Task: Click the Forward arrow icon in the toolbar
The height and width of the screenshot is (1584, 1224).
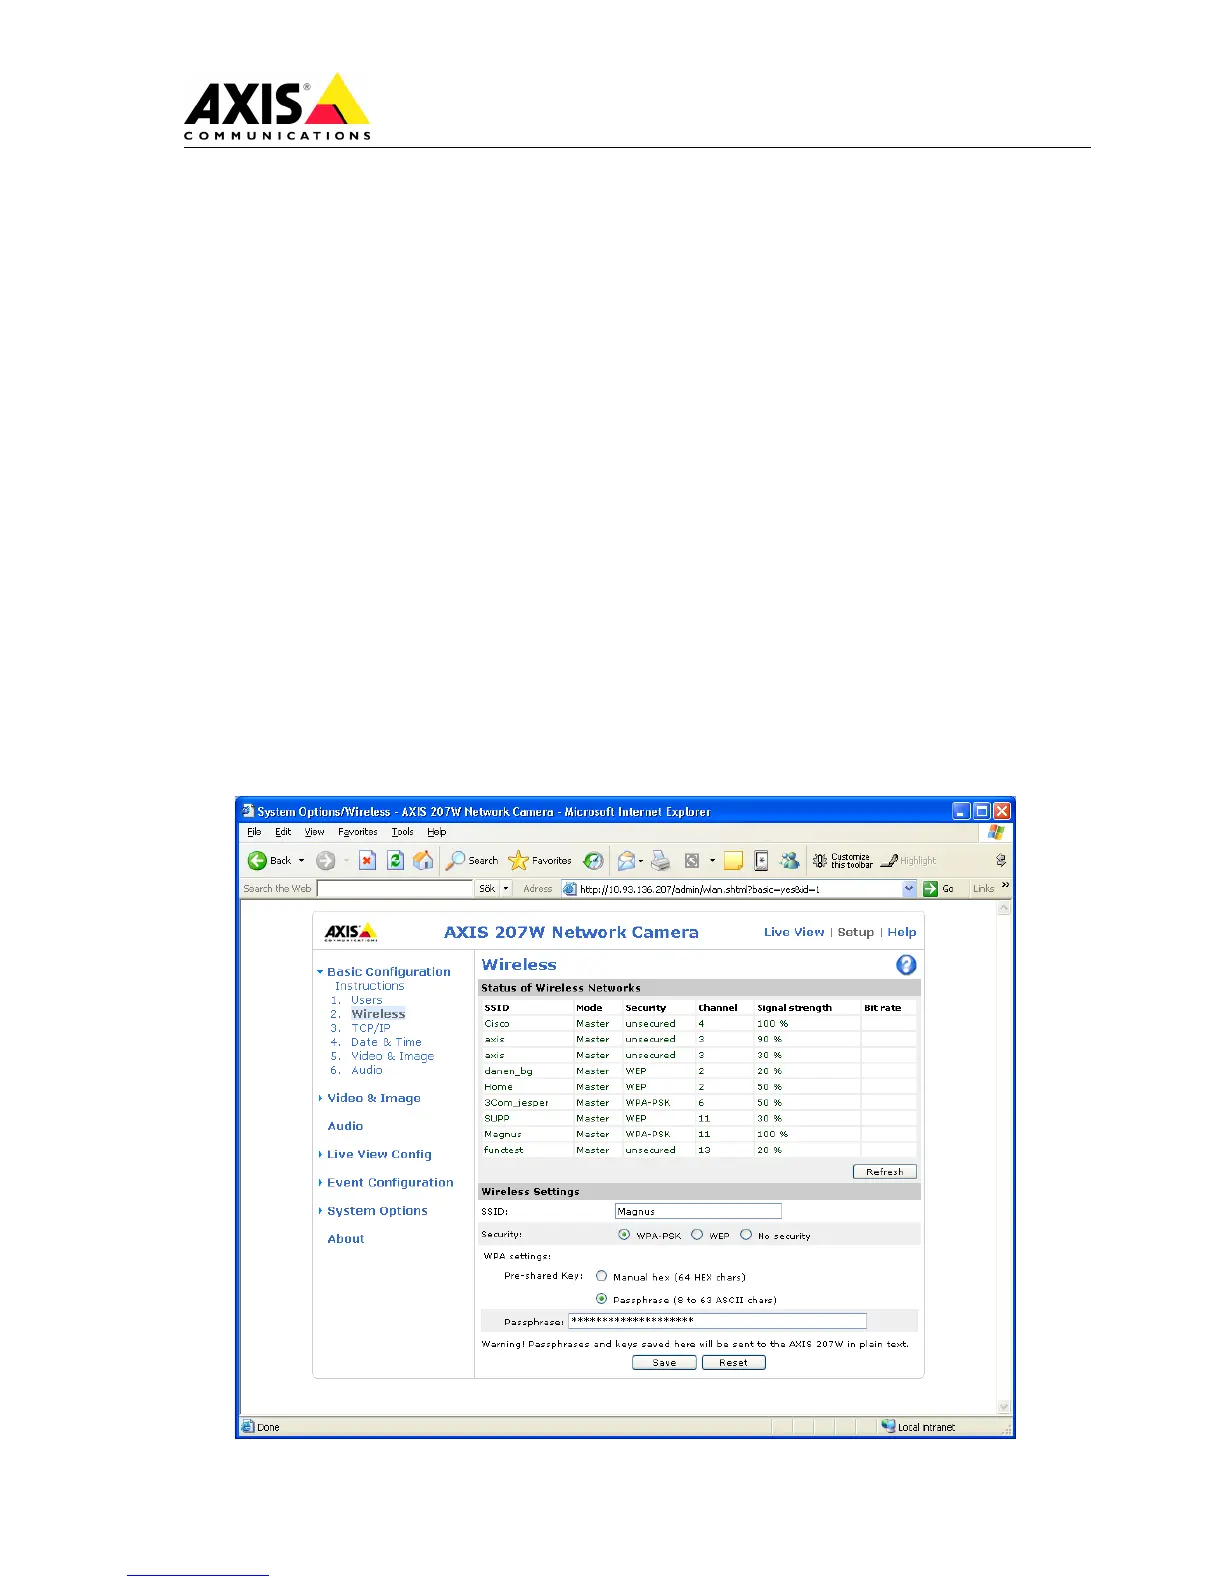Action: [325, 860]
